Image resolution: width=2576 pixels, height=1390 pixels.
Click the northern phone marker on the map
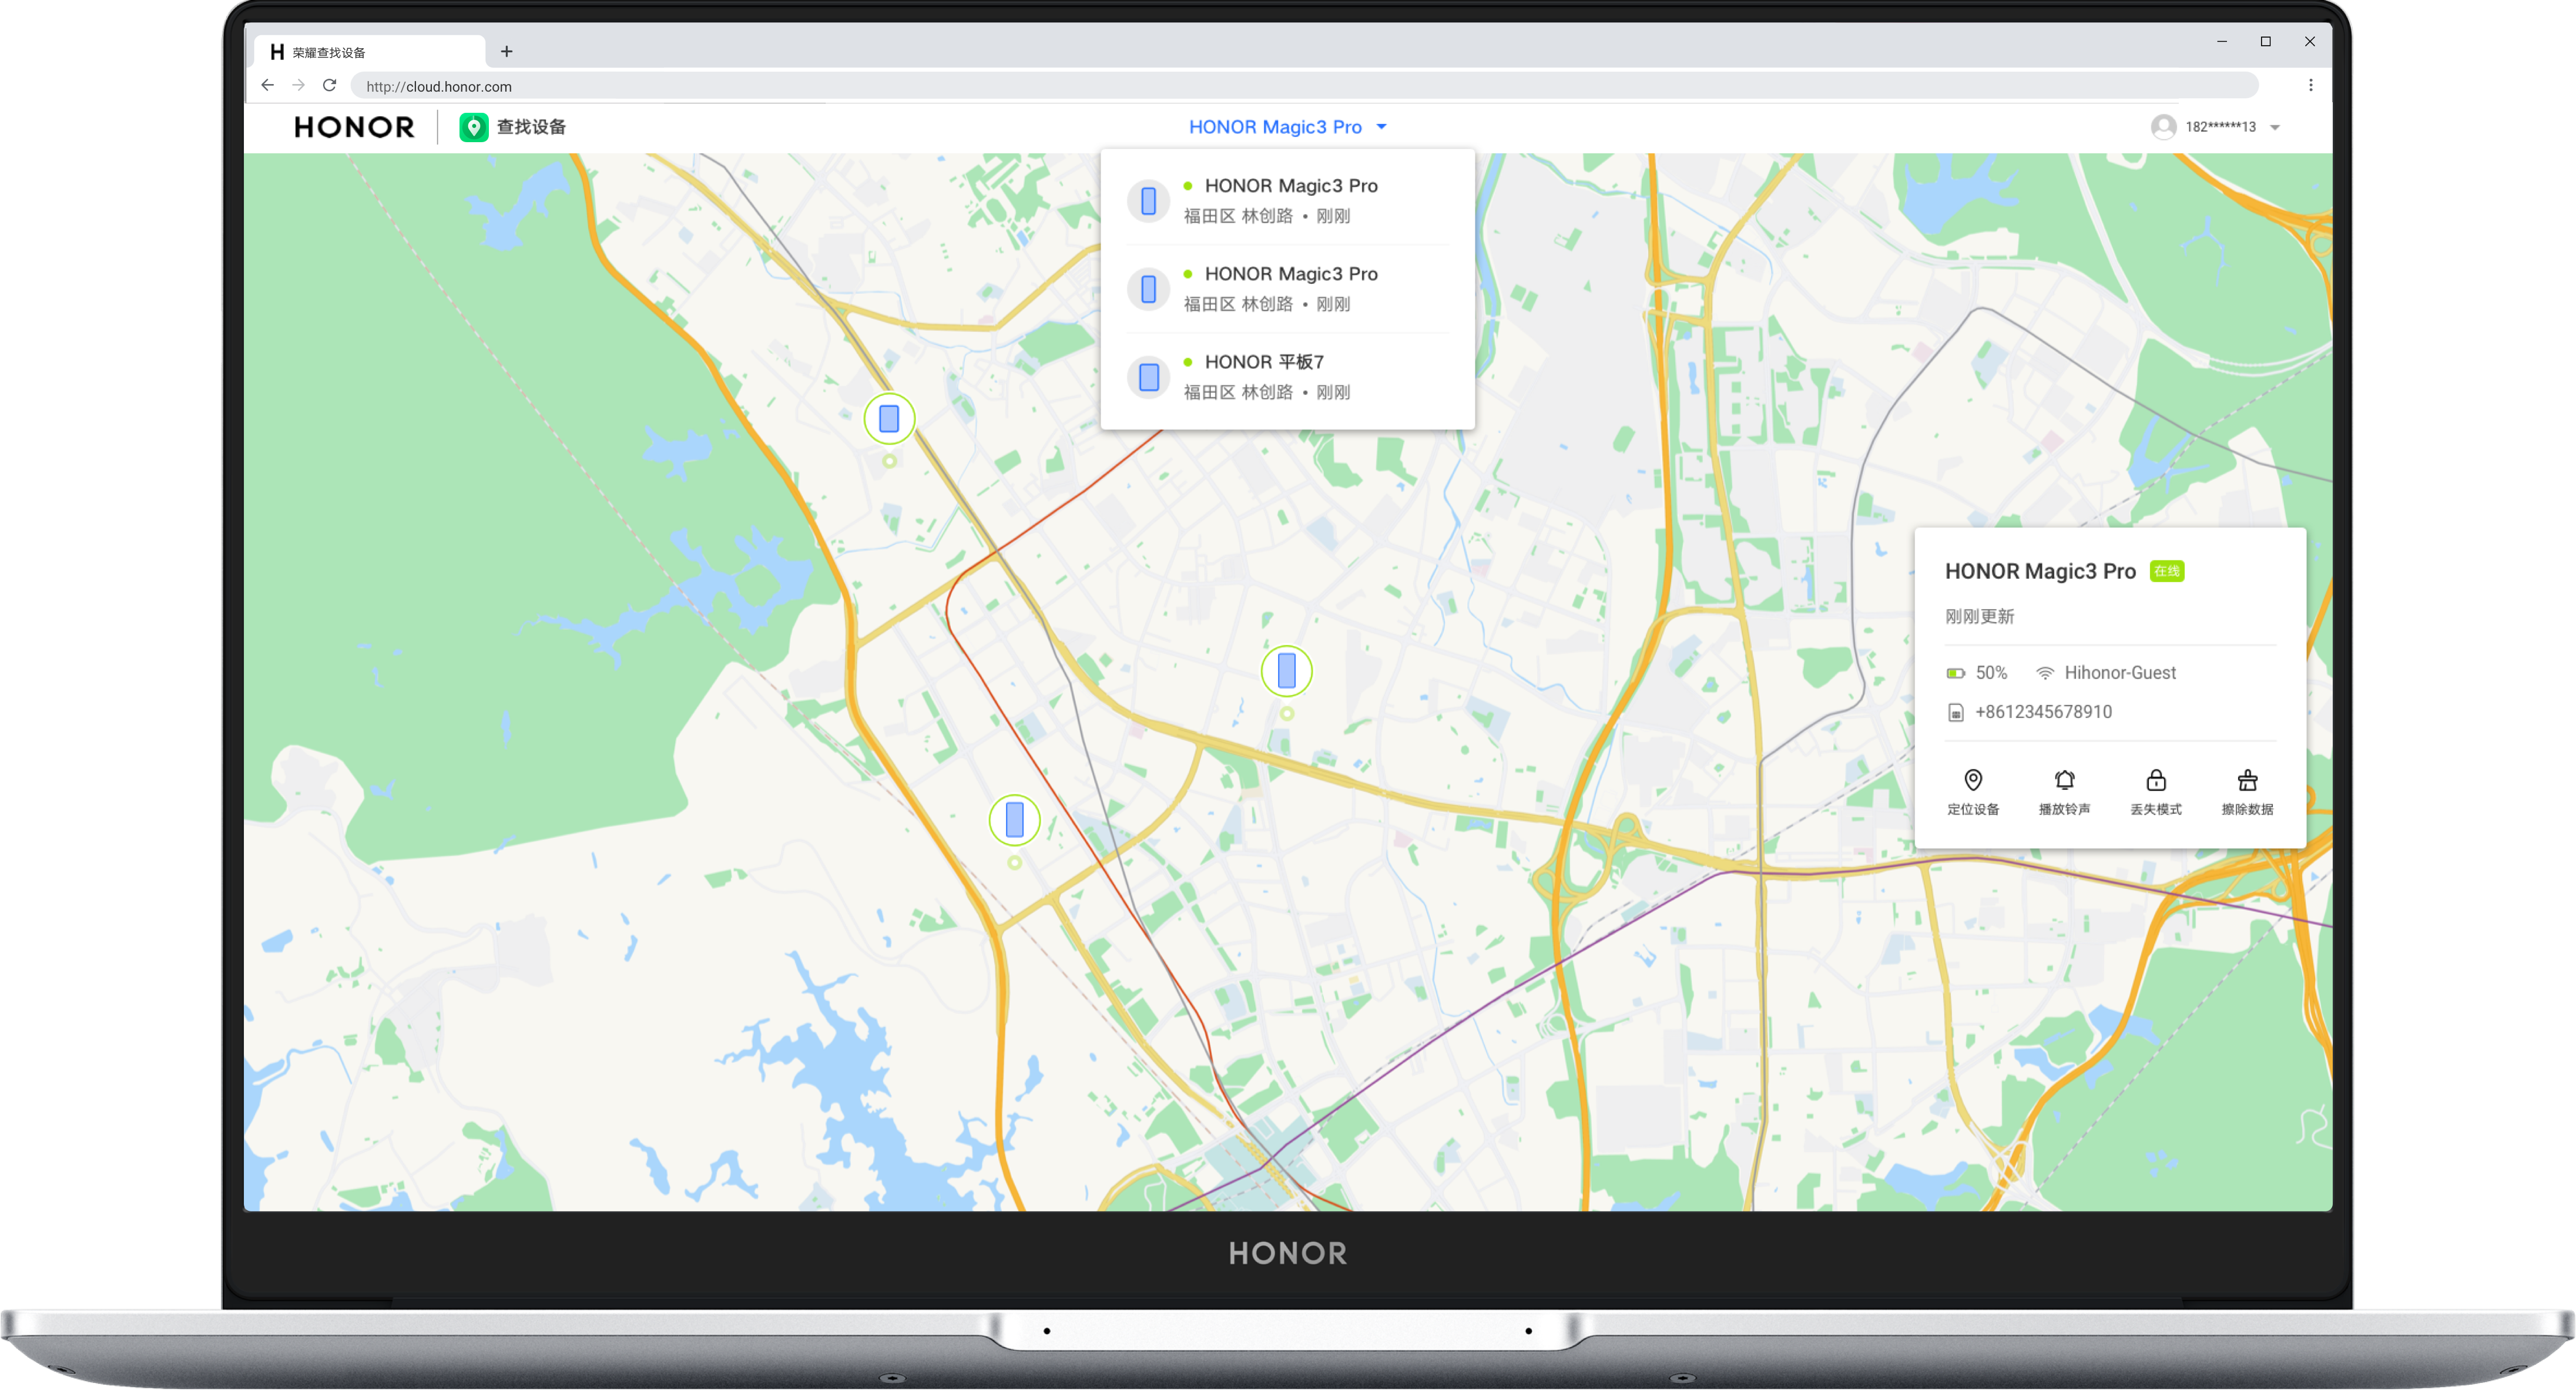[889, 419]
